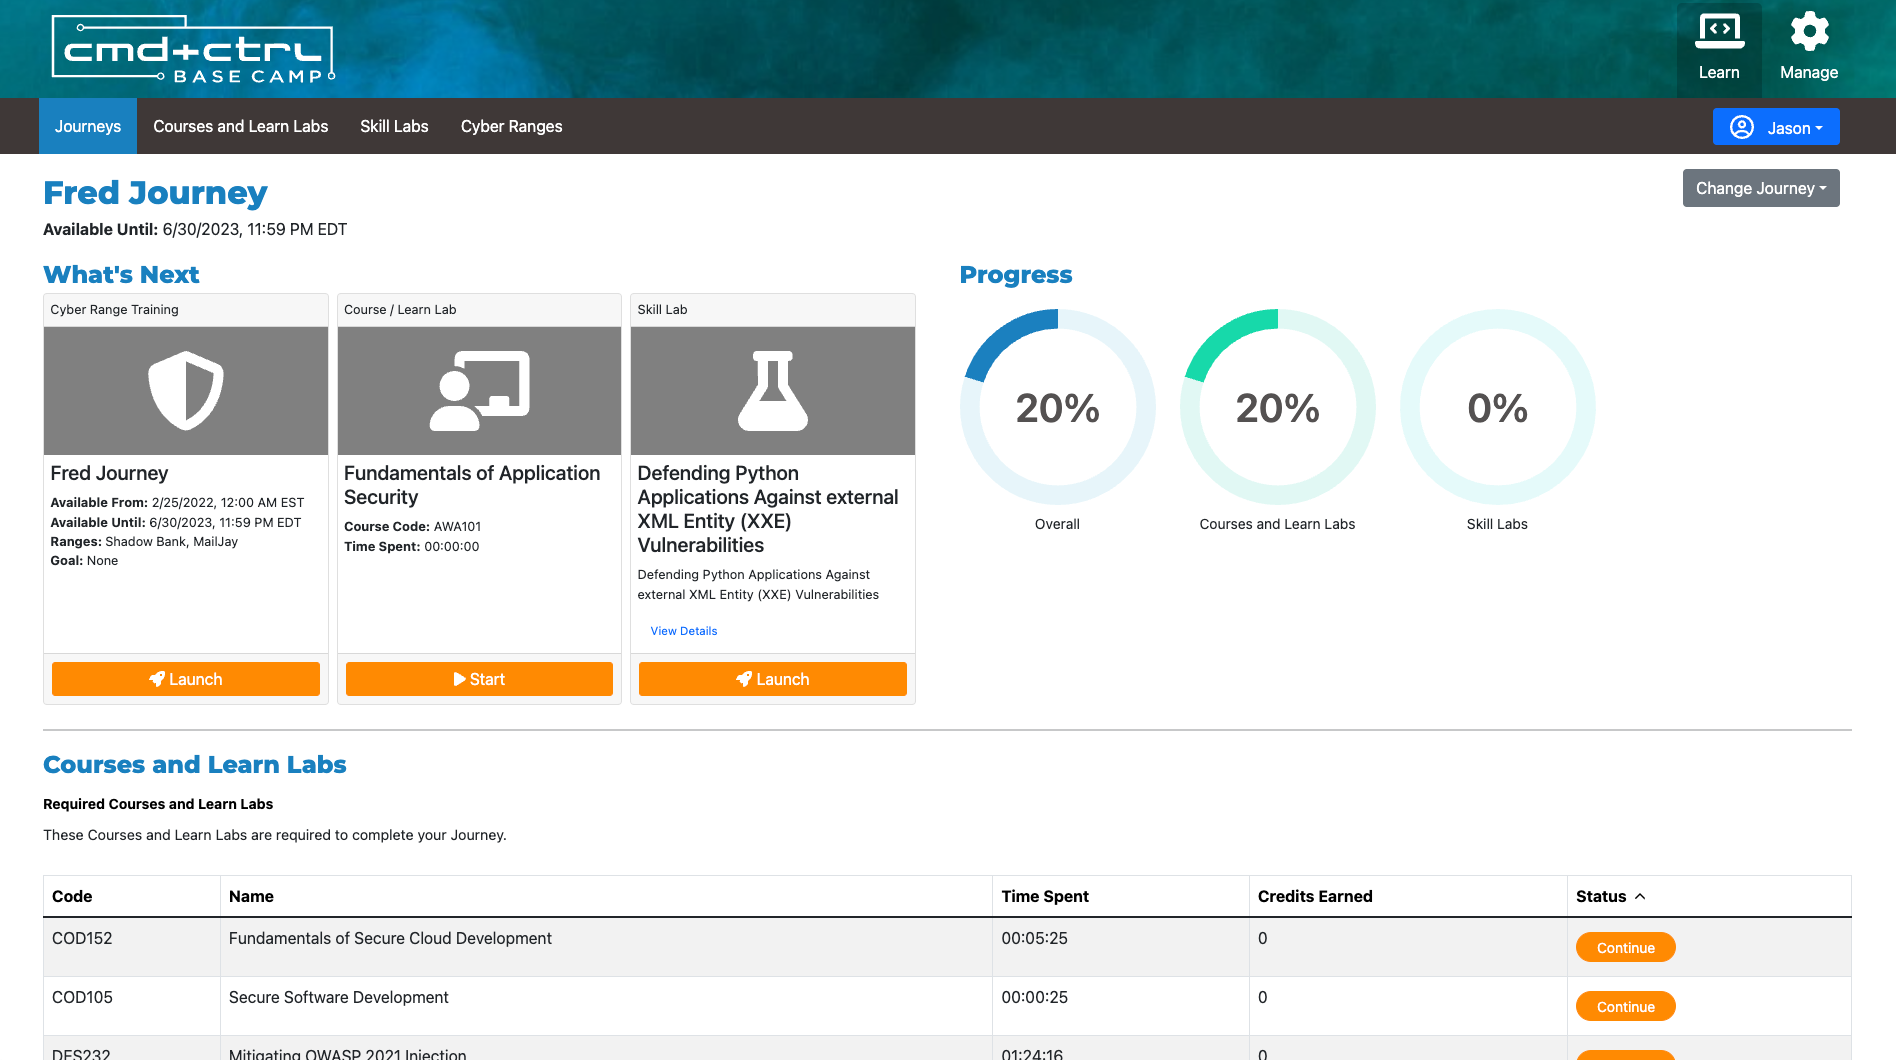Open View Details link for Defending Python lab

(x=684, y=631)
